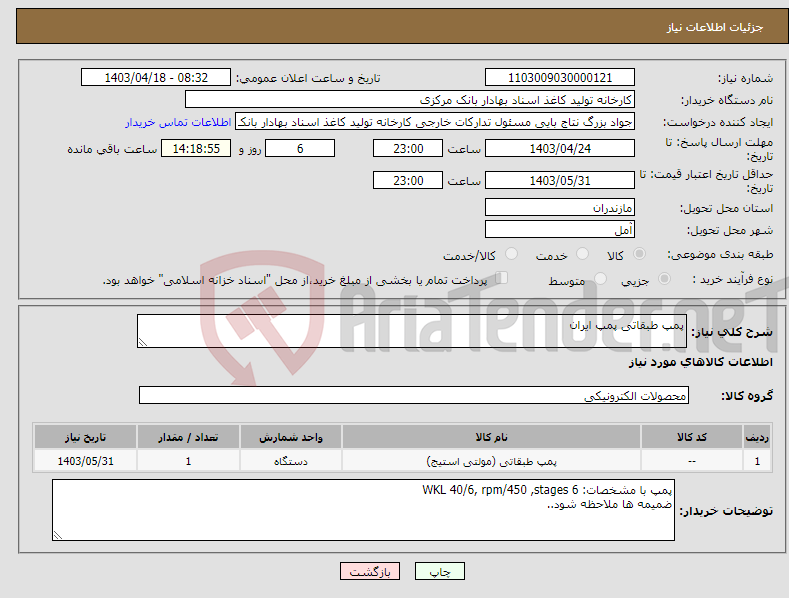Click the ردیف column header
Screen dimensions: 789x598
(x=757, y=437)
